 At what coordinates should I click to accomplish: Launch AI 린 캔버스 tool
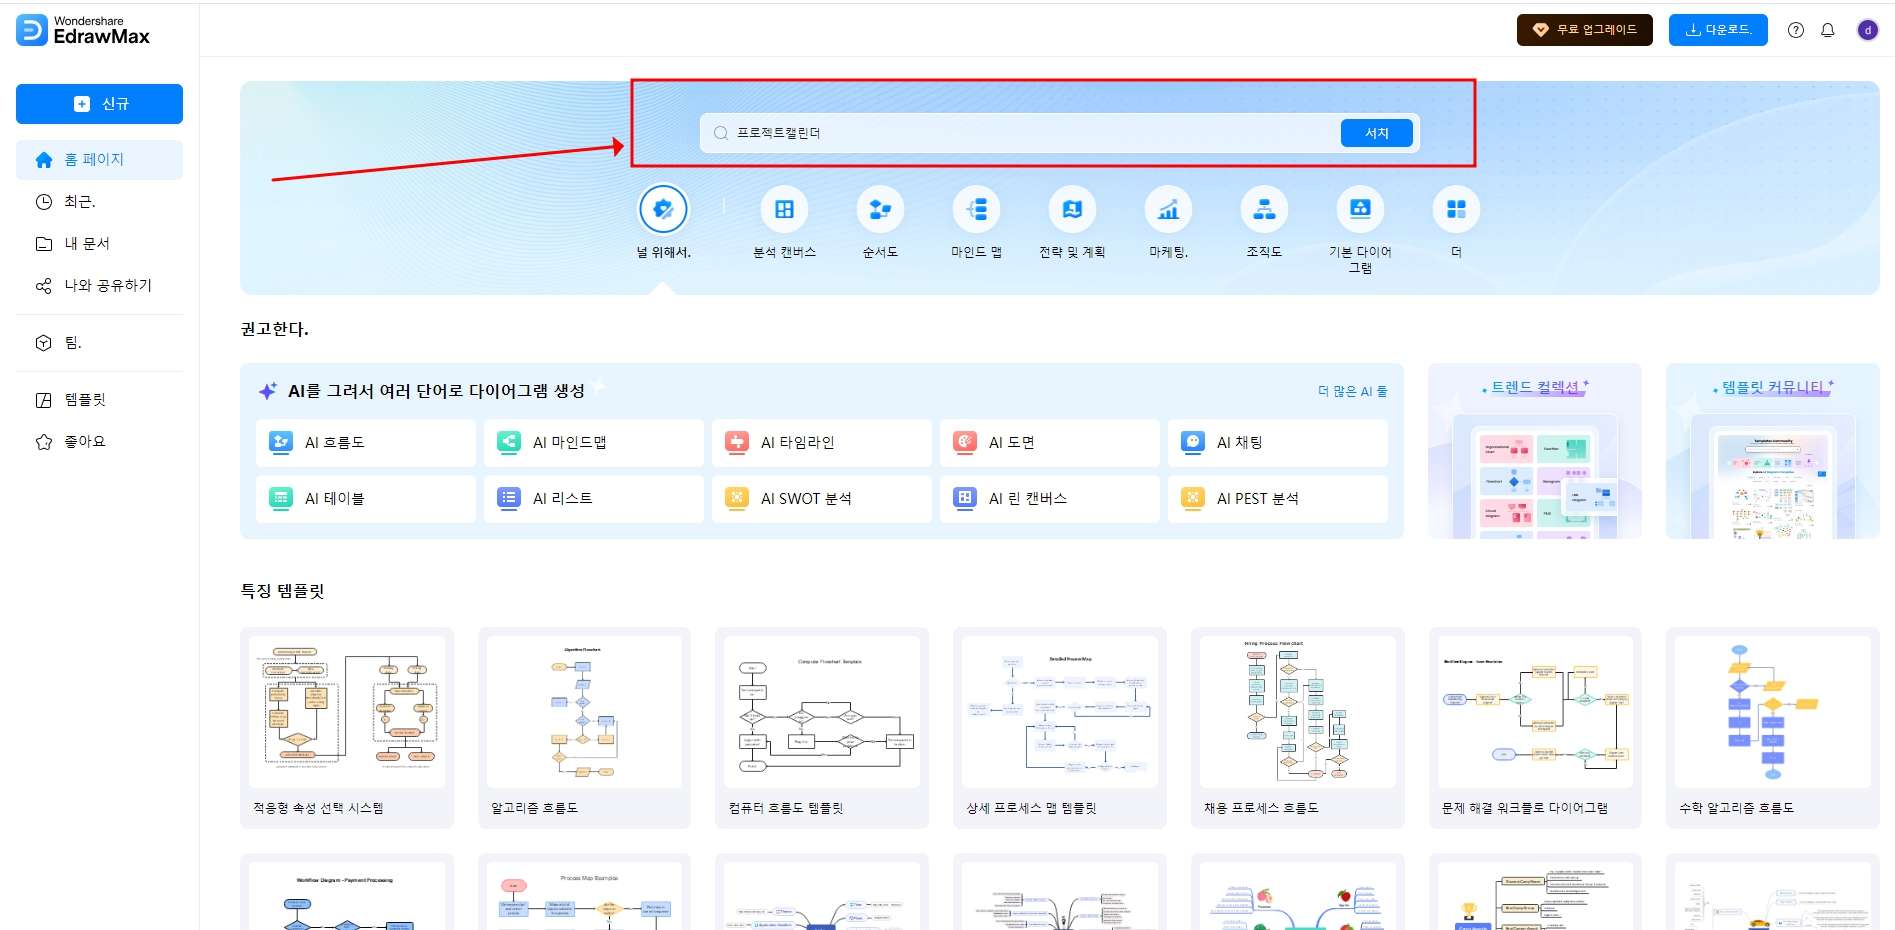pyautogui.click(x=1050, y=498)
